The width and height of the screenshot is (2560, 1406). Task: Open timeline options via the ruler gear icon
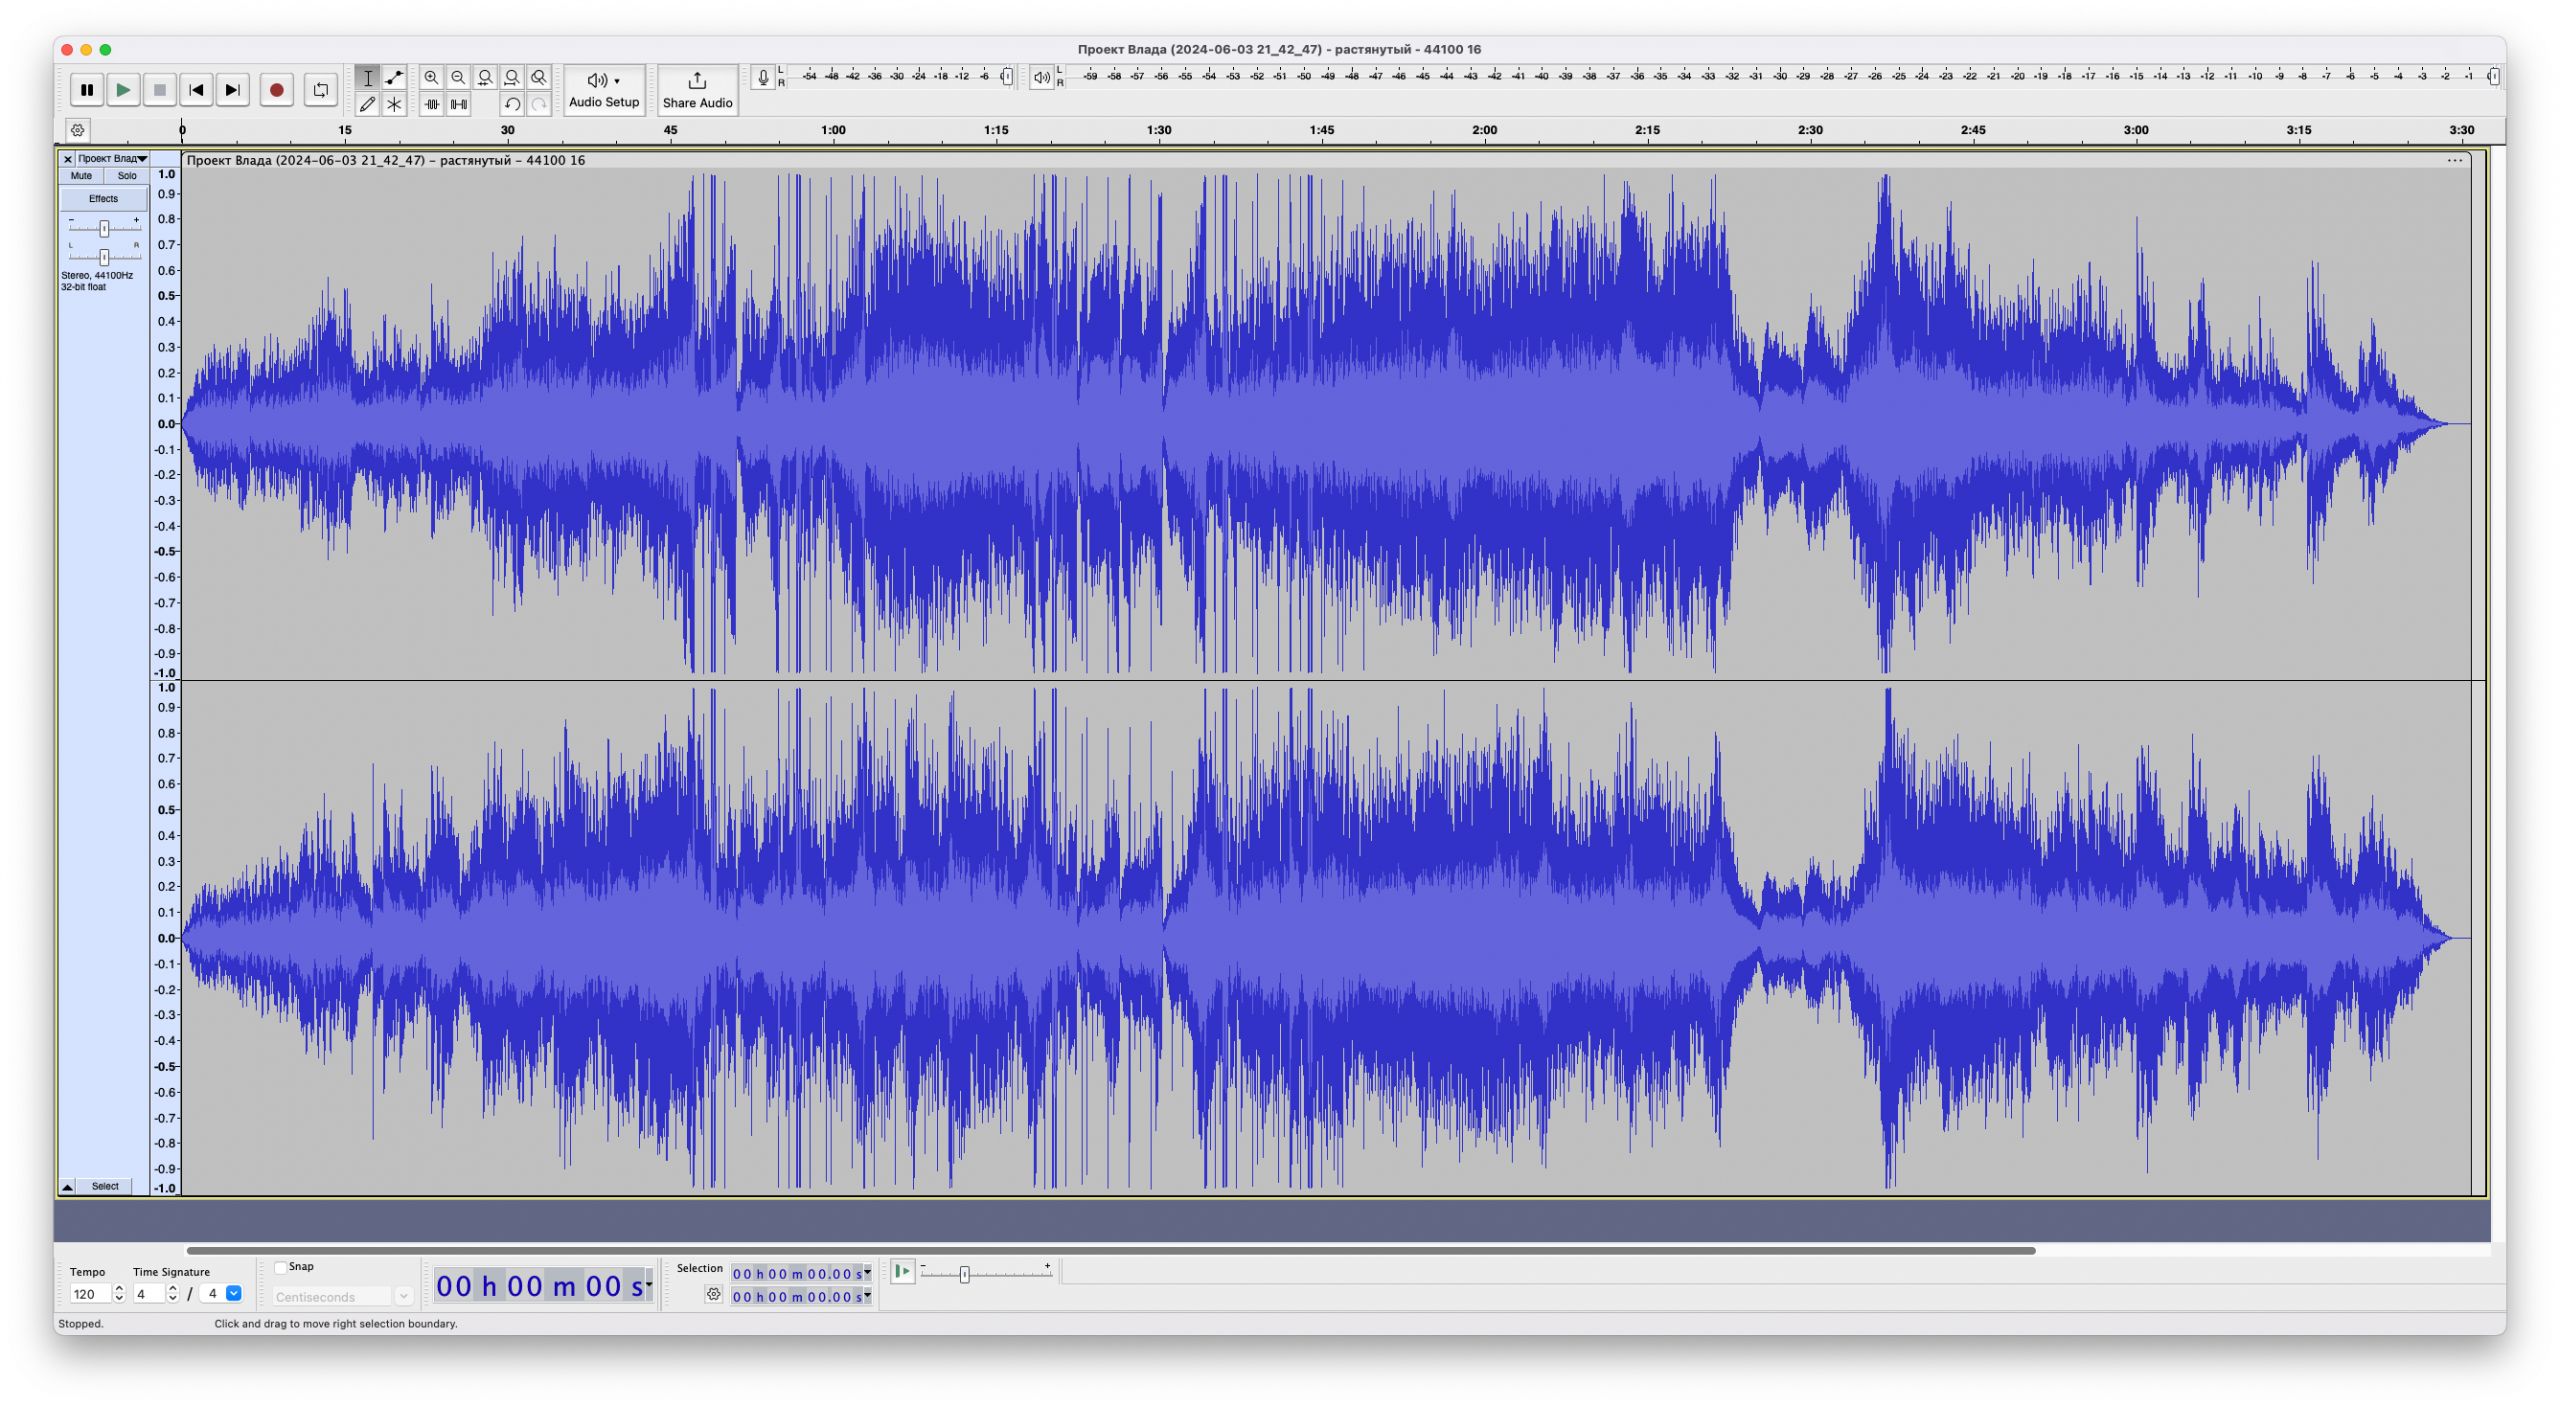pyautogui.click(x=77, y=130)
